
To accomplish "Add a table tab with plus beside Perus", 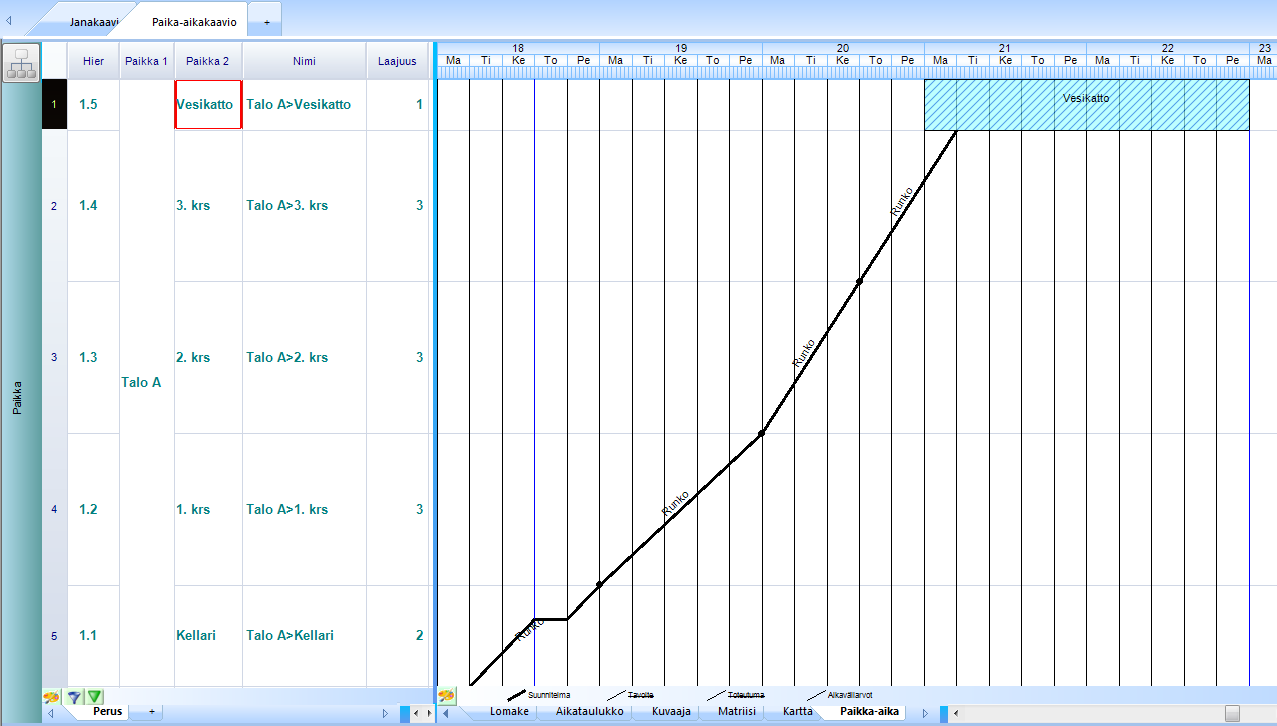I will click(151, 712).
